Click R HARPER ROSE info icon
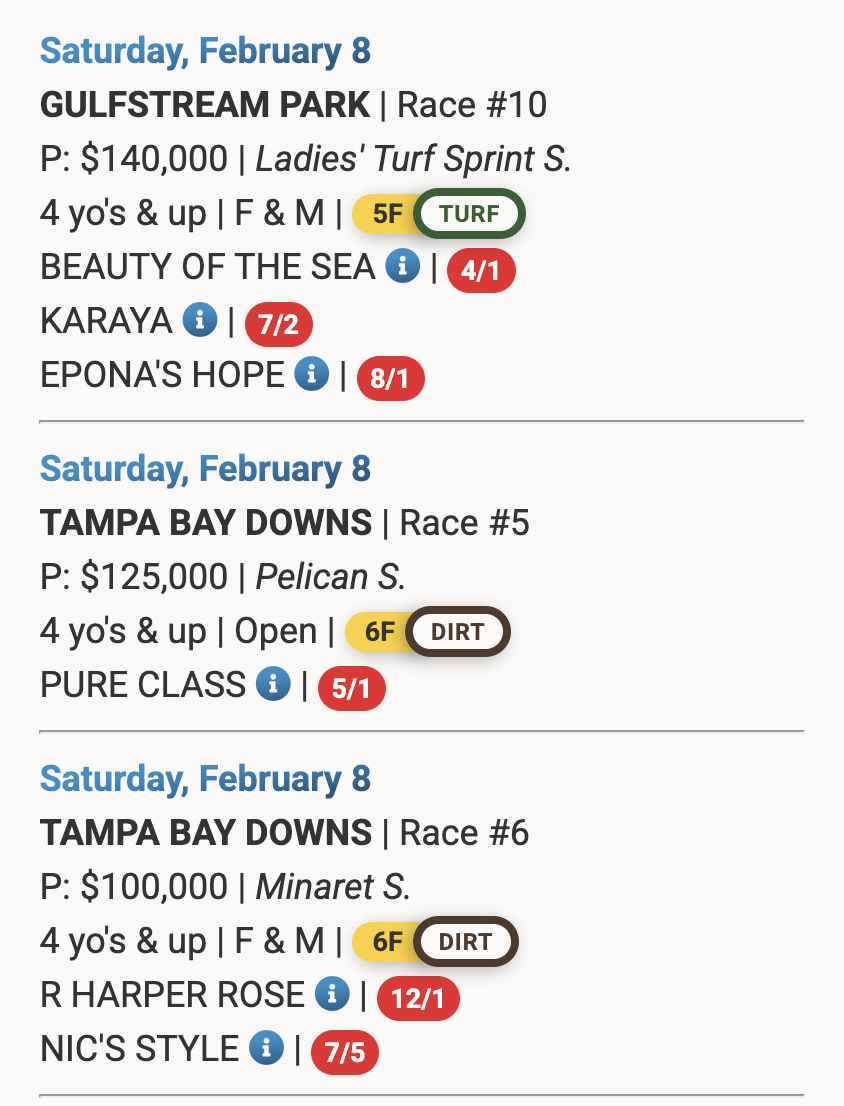 (x=332, y=994)
